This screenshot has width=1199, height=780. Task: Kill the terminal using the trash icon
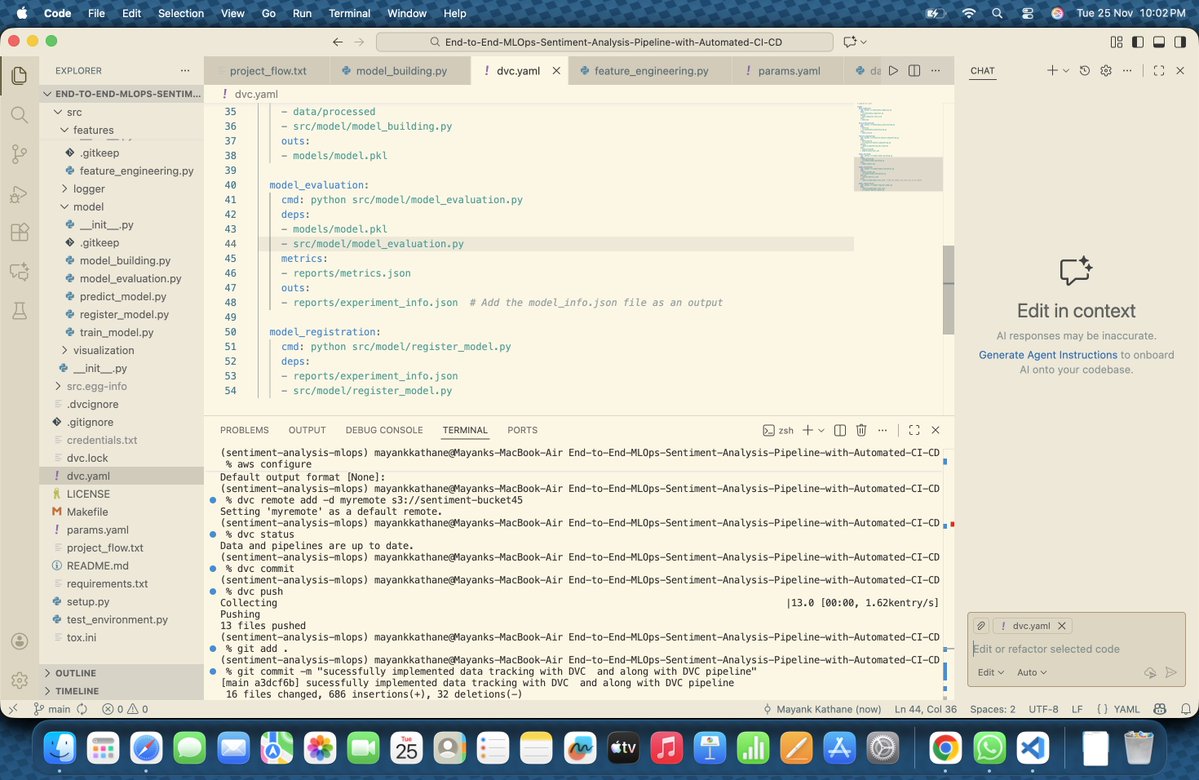tap(861, 430)
